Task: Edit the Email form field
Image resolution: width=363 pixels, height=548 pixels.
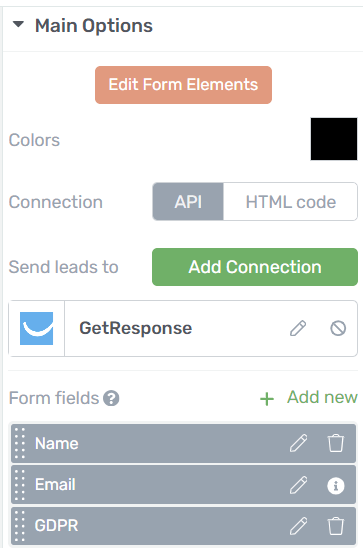Action: point(298,485)
